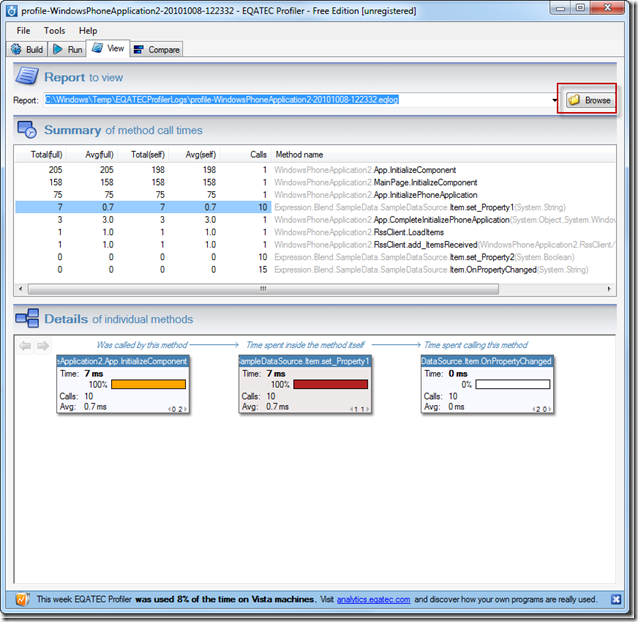Click the summary horizontal scrollbar thumb

[x=263, y=289]
